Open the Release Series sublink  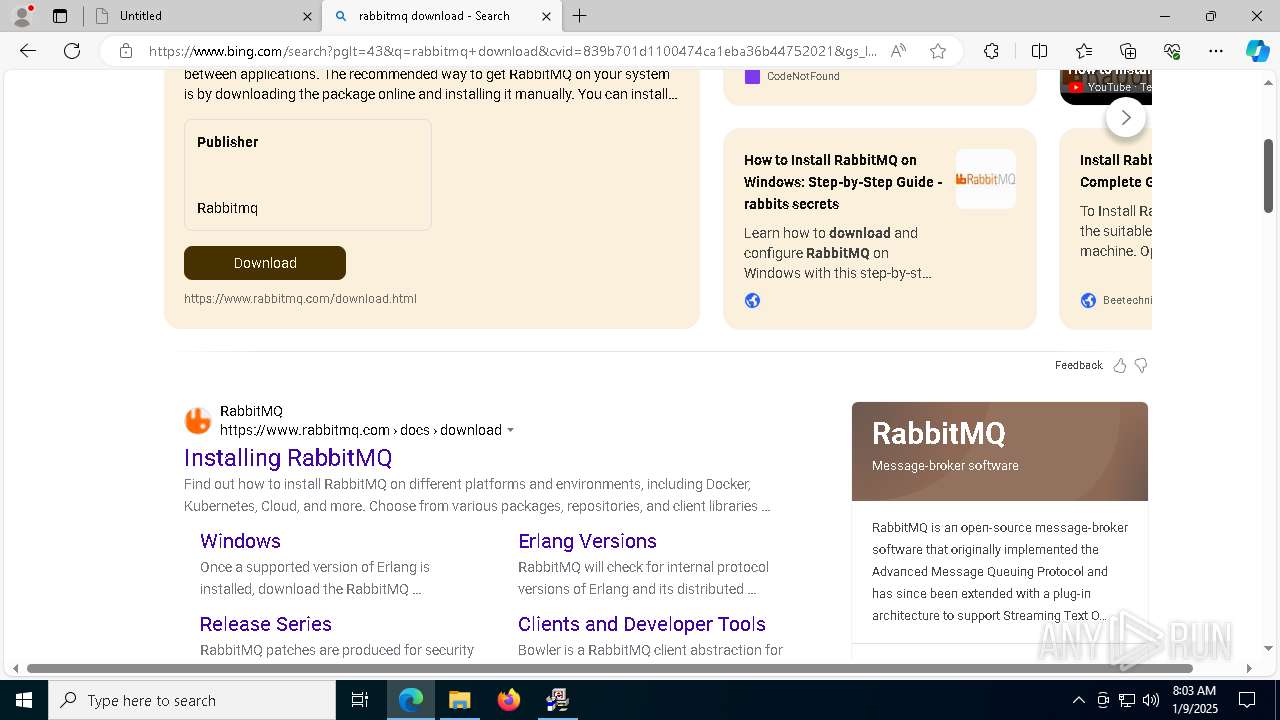pos(265,624)
